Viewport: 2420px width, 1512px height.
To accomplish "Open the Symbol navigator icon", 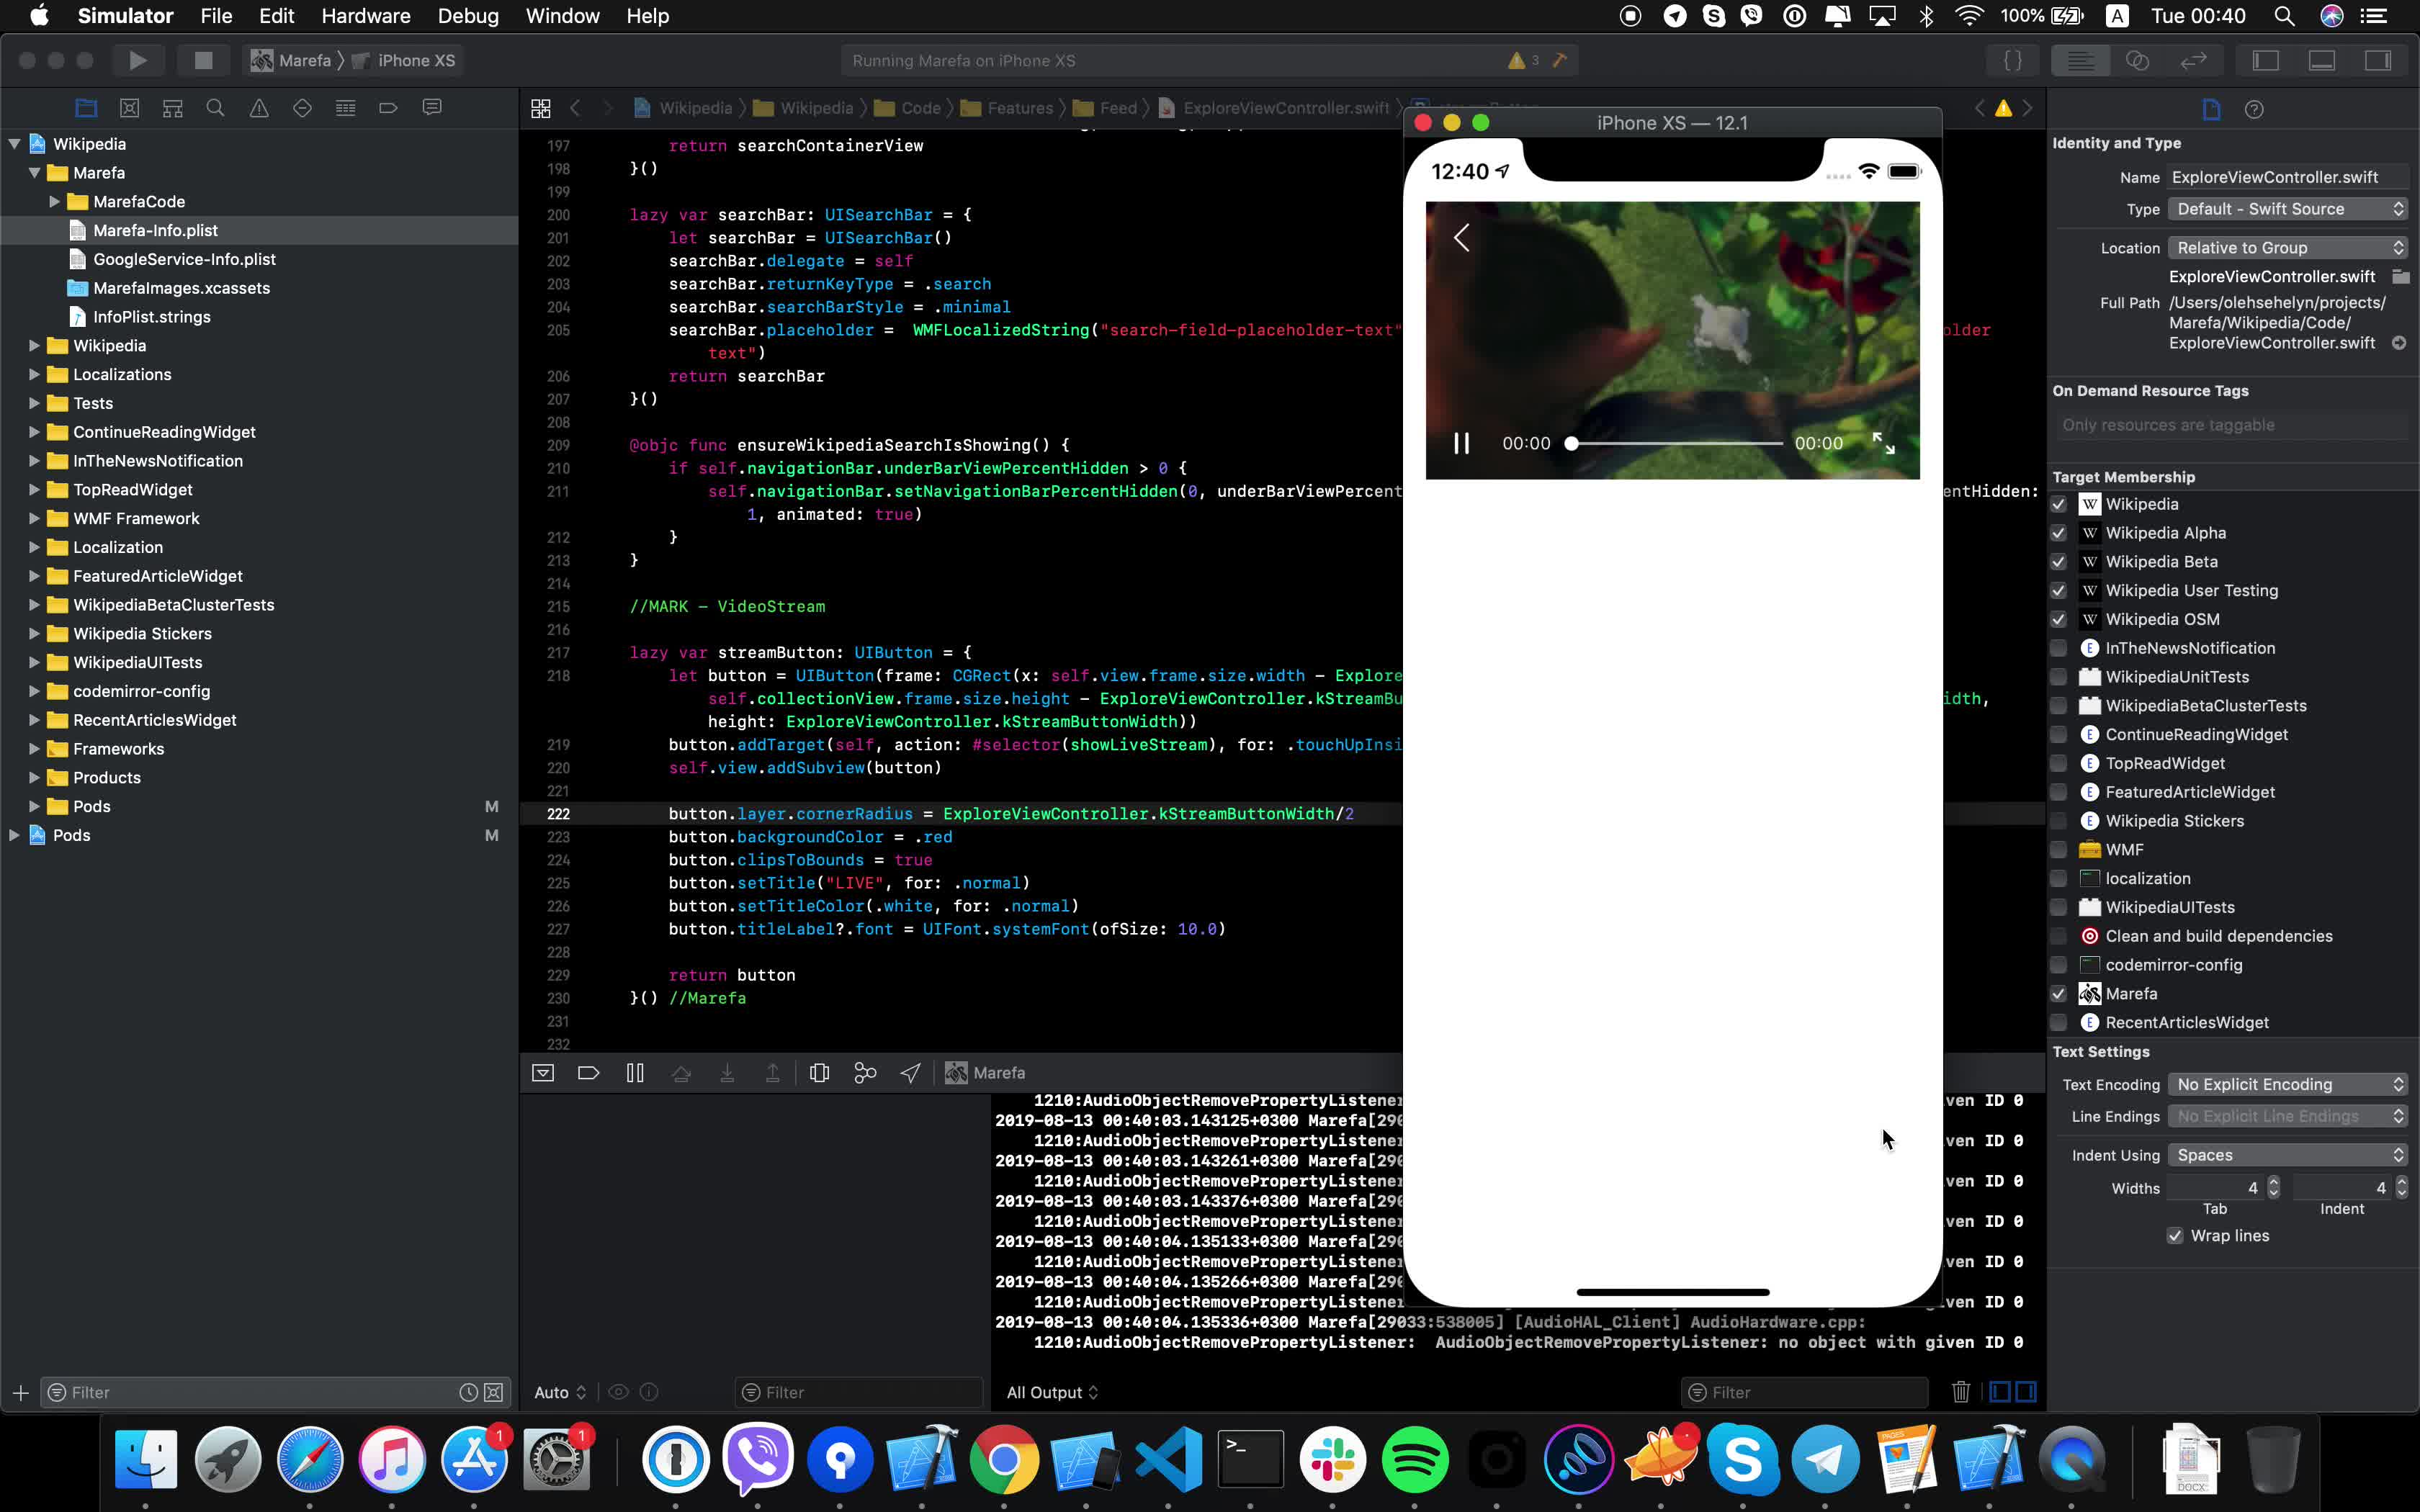I will 172,108.
